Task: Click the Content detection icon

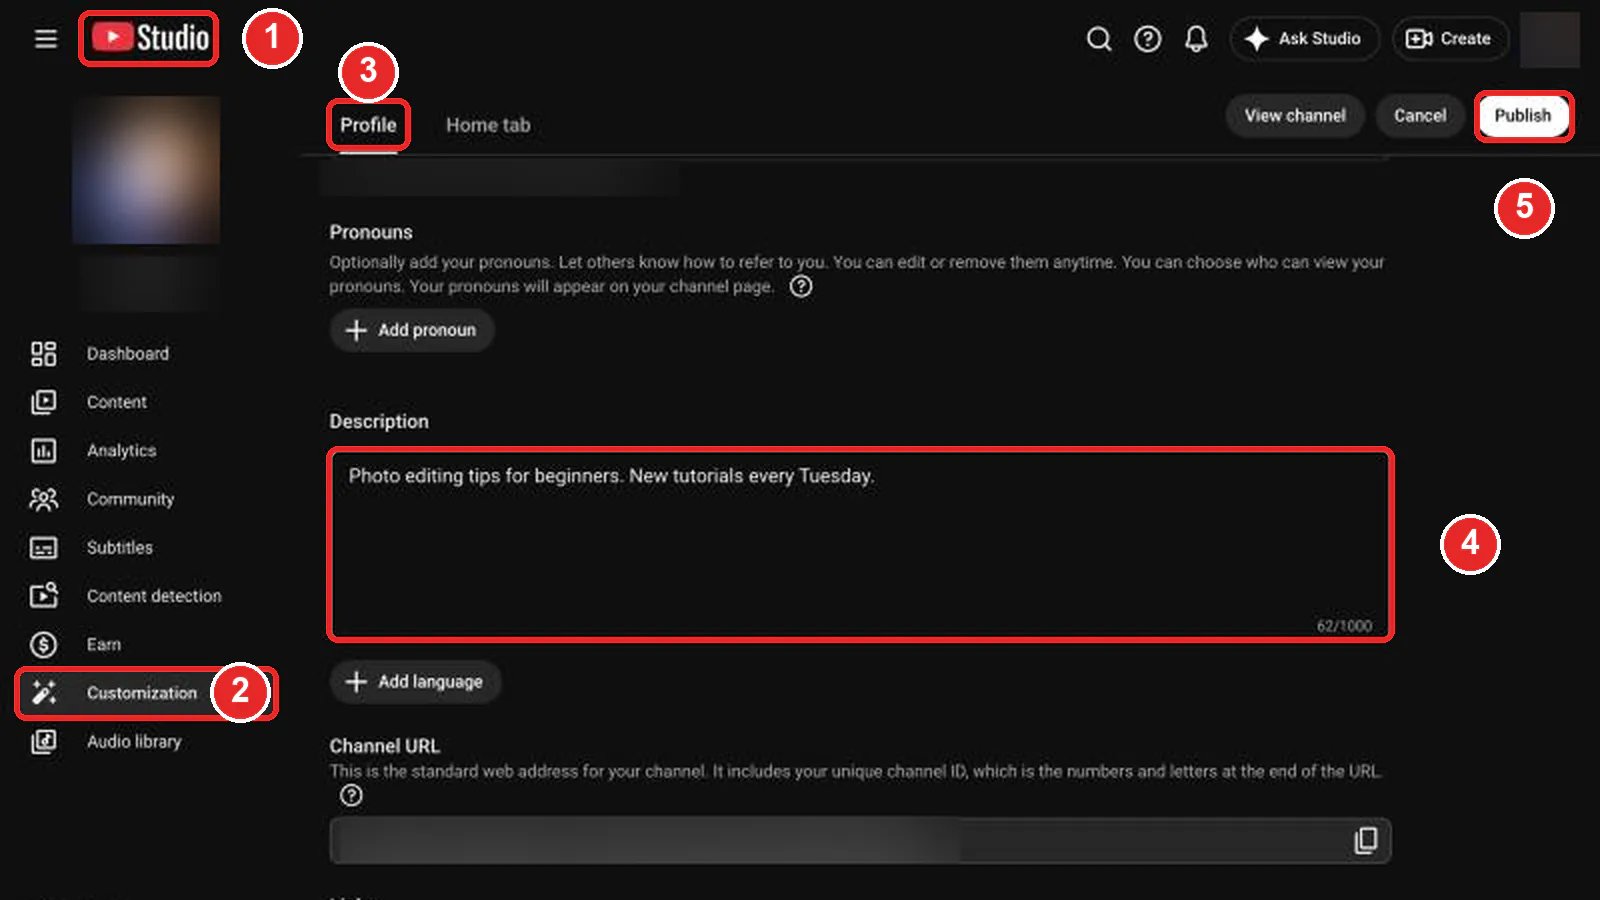Action: [x=44, y=596]
